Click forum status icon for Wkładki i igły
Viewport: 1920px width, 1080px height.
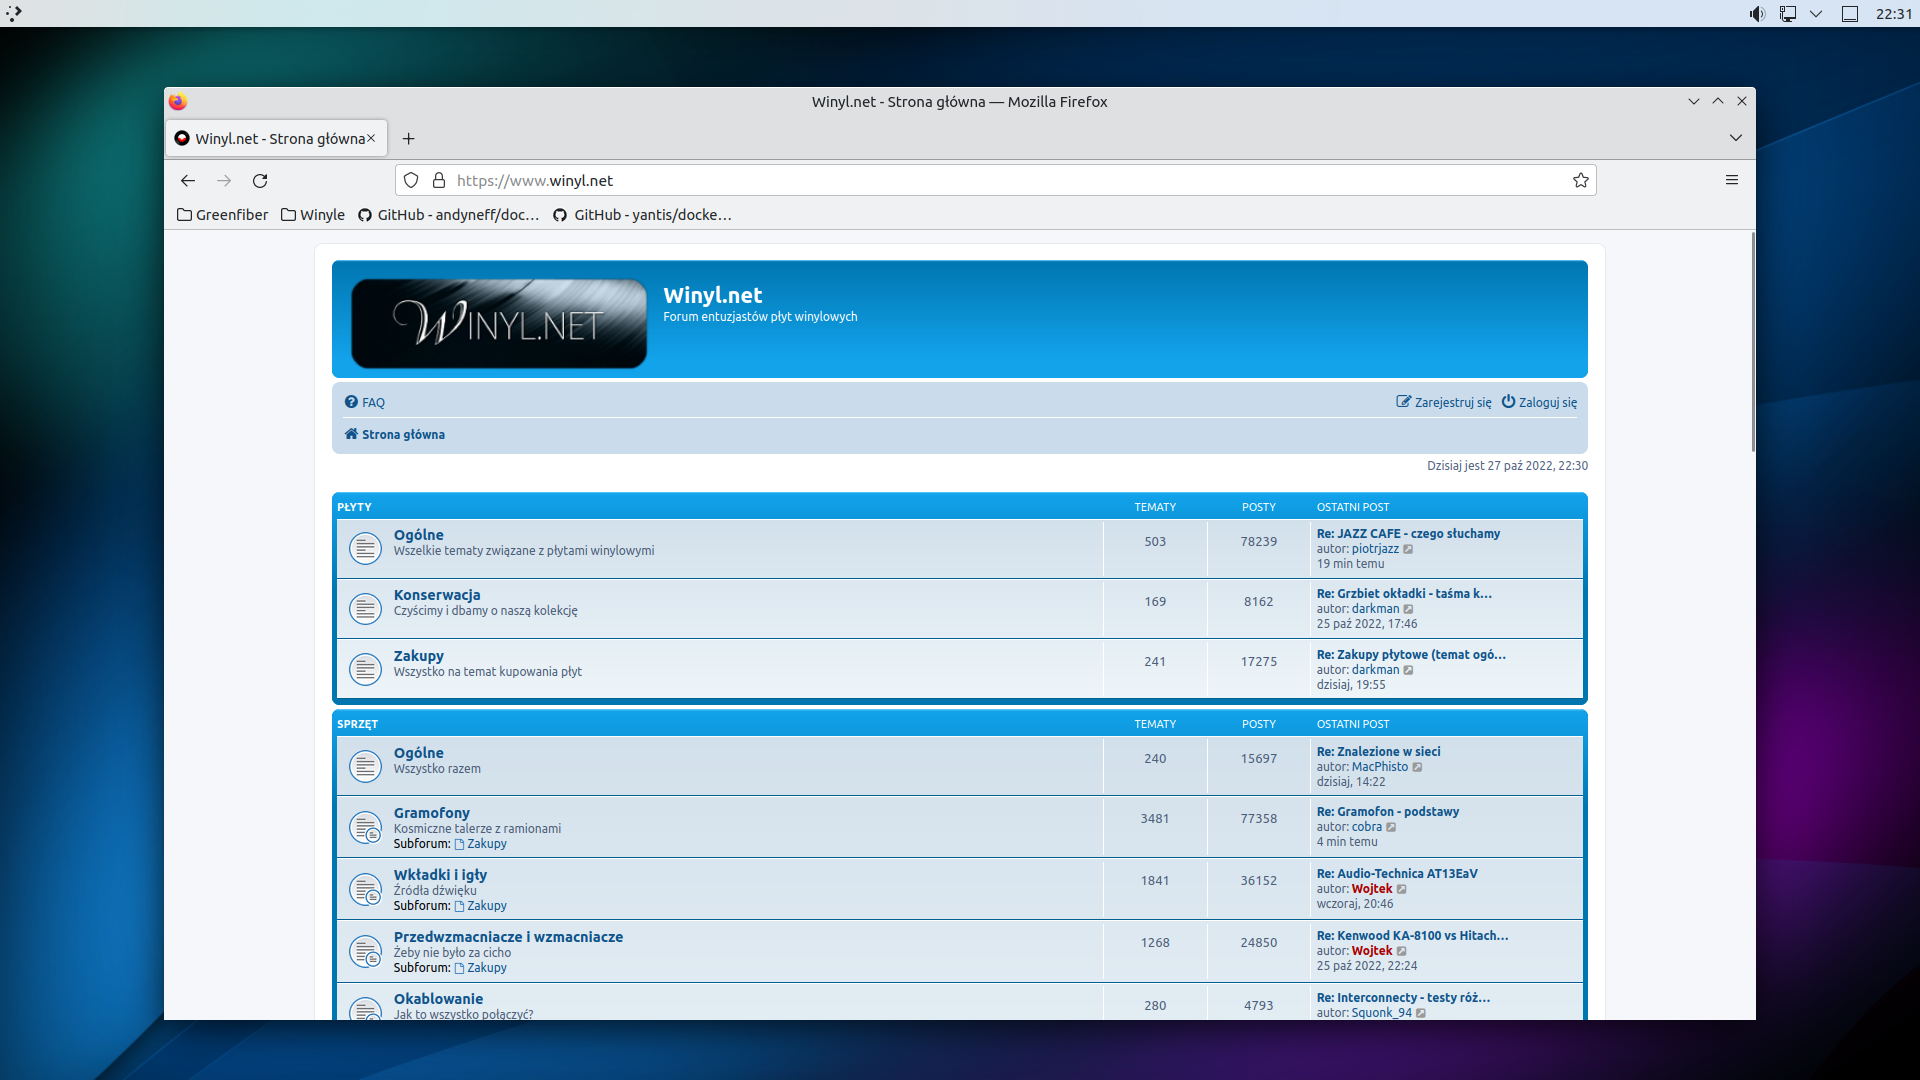pyautogui.click(x=365, y=889)
